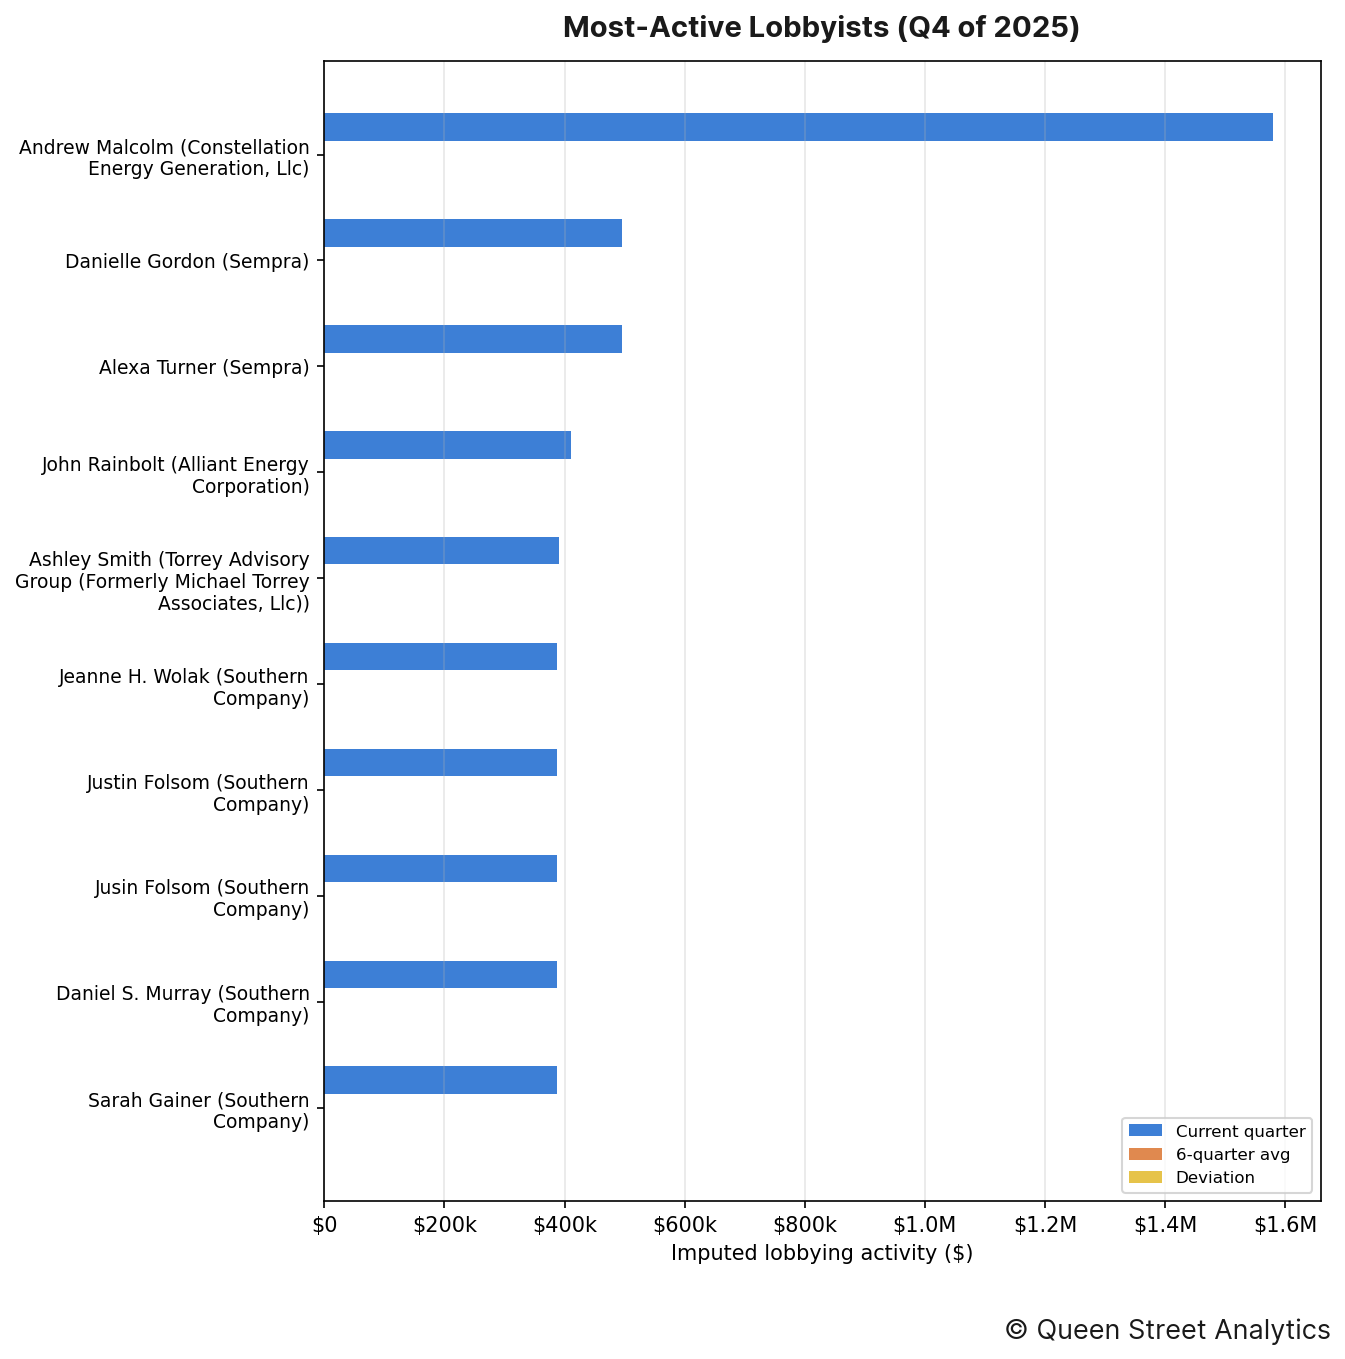Image resolution: width=1345 pixels, height=1359 pixels.
Task: Select the John Rainbolt bar
Action: [447, 445]
